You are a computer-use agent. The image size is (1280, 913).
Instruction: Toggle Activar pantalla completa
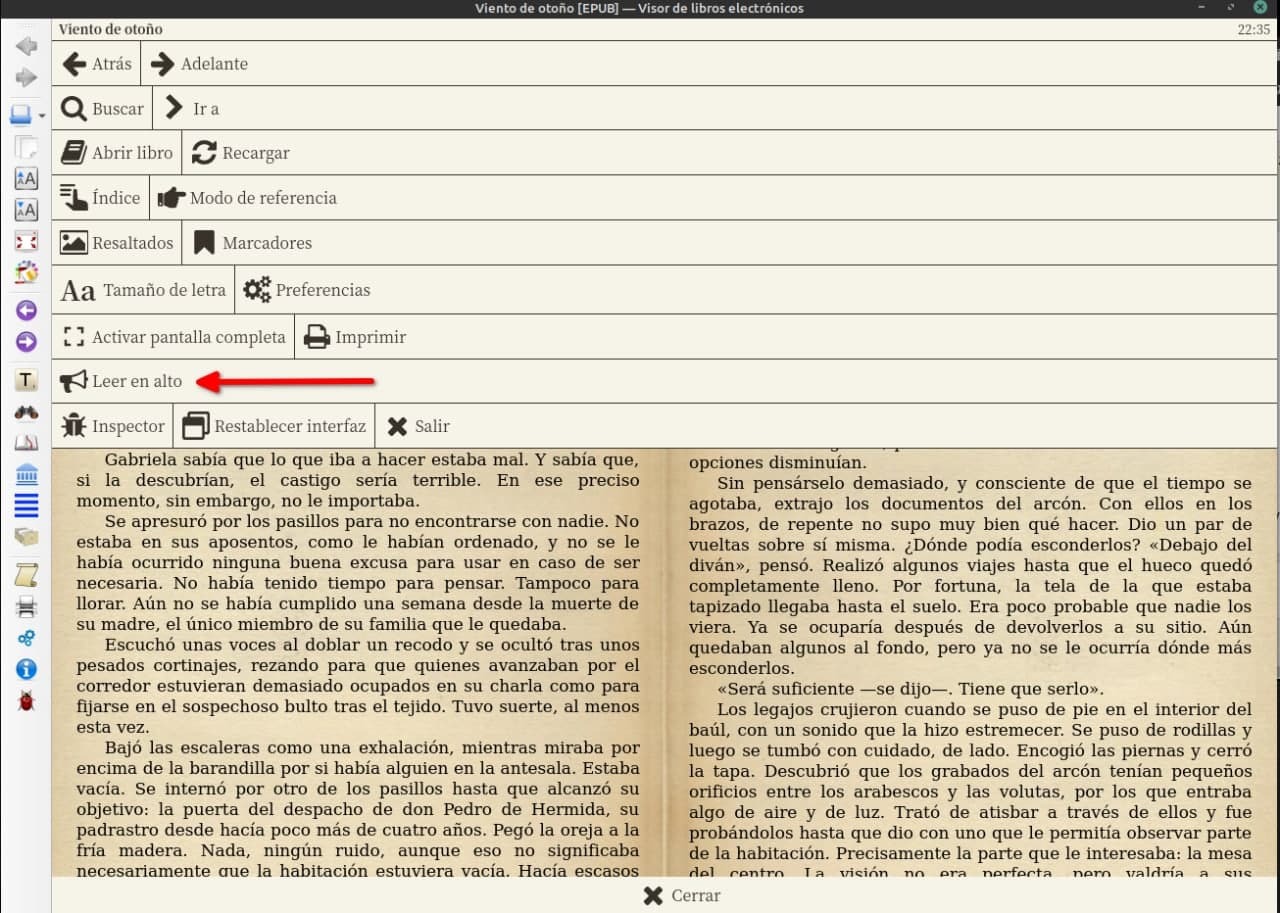click(x=173, y=337)
